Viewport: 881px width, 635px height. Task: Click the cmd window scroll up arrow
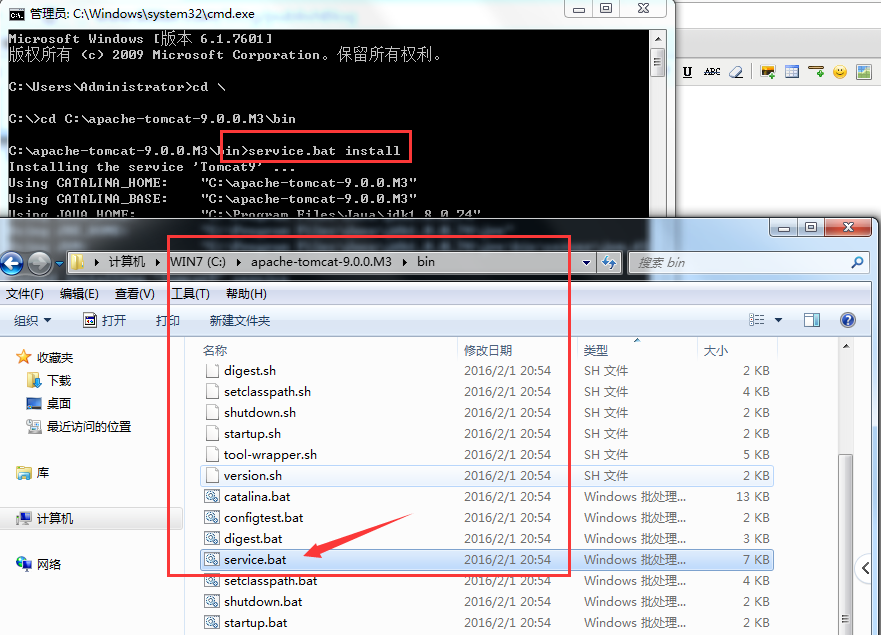coord(657,39)
